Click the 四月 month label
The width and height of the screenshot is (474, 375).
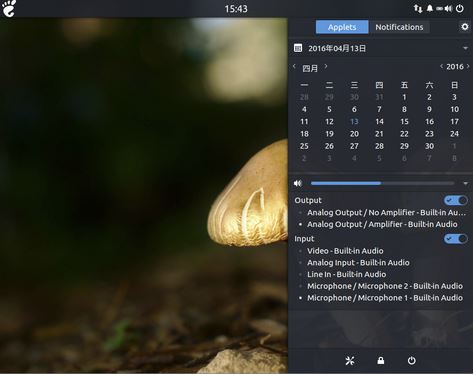(310, 68)
